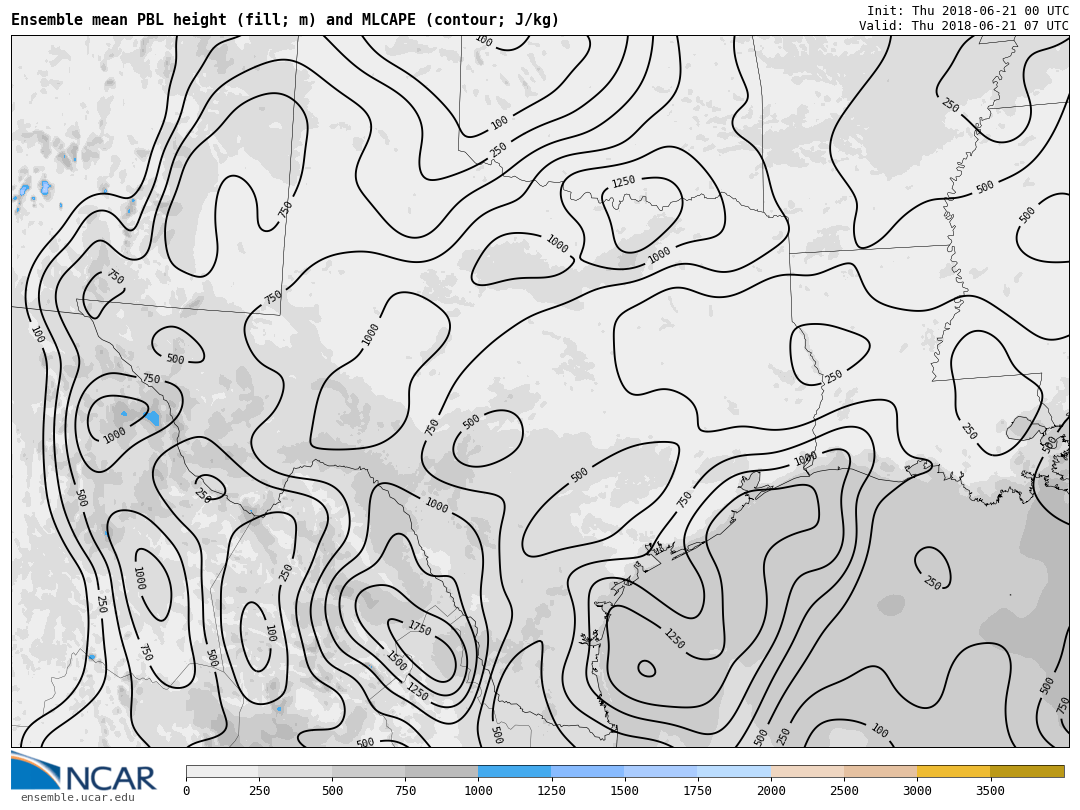Click the NCAR logo
Image resolution: width=1080 pixels, height=810 pixels.
[x=83, y=772]
